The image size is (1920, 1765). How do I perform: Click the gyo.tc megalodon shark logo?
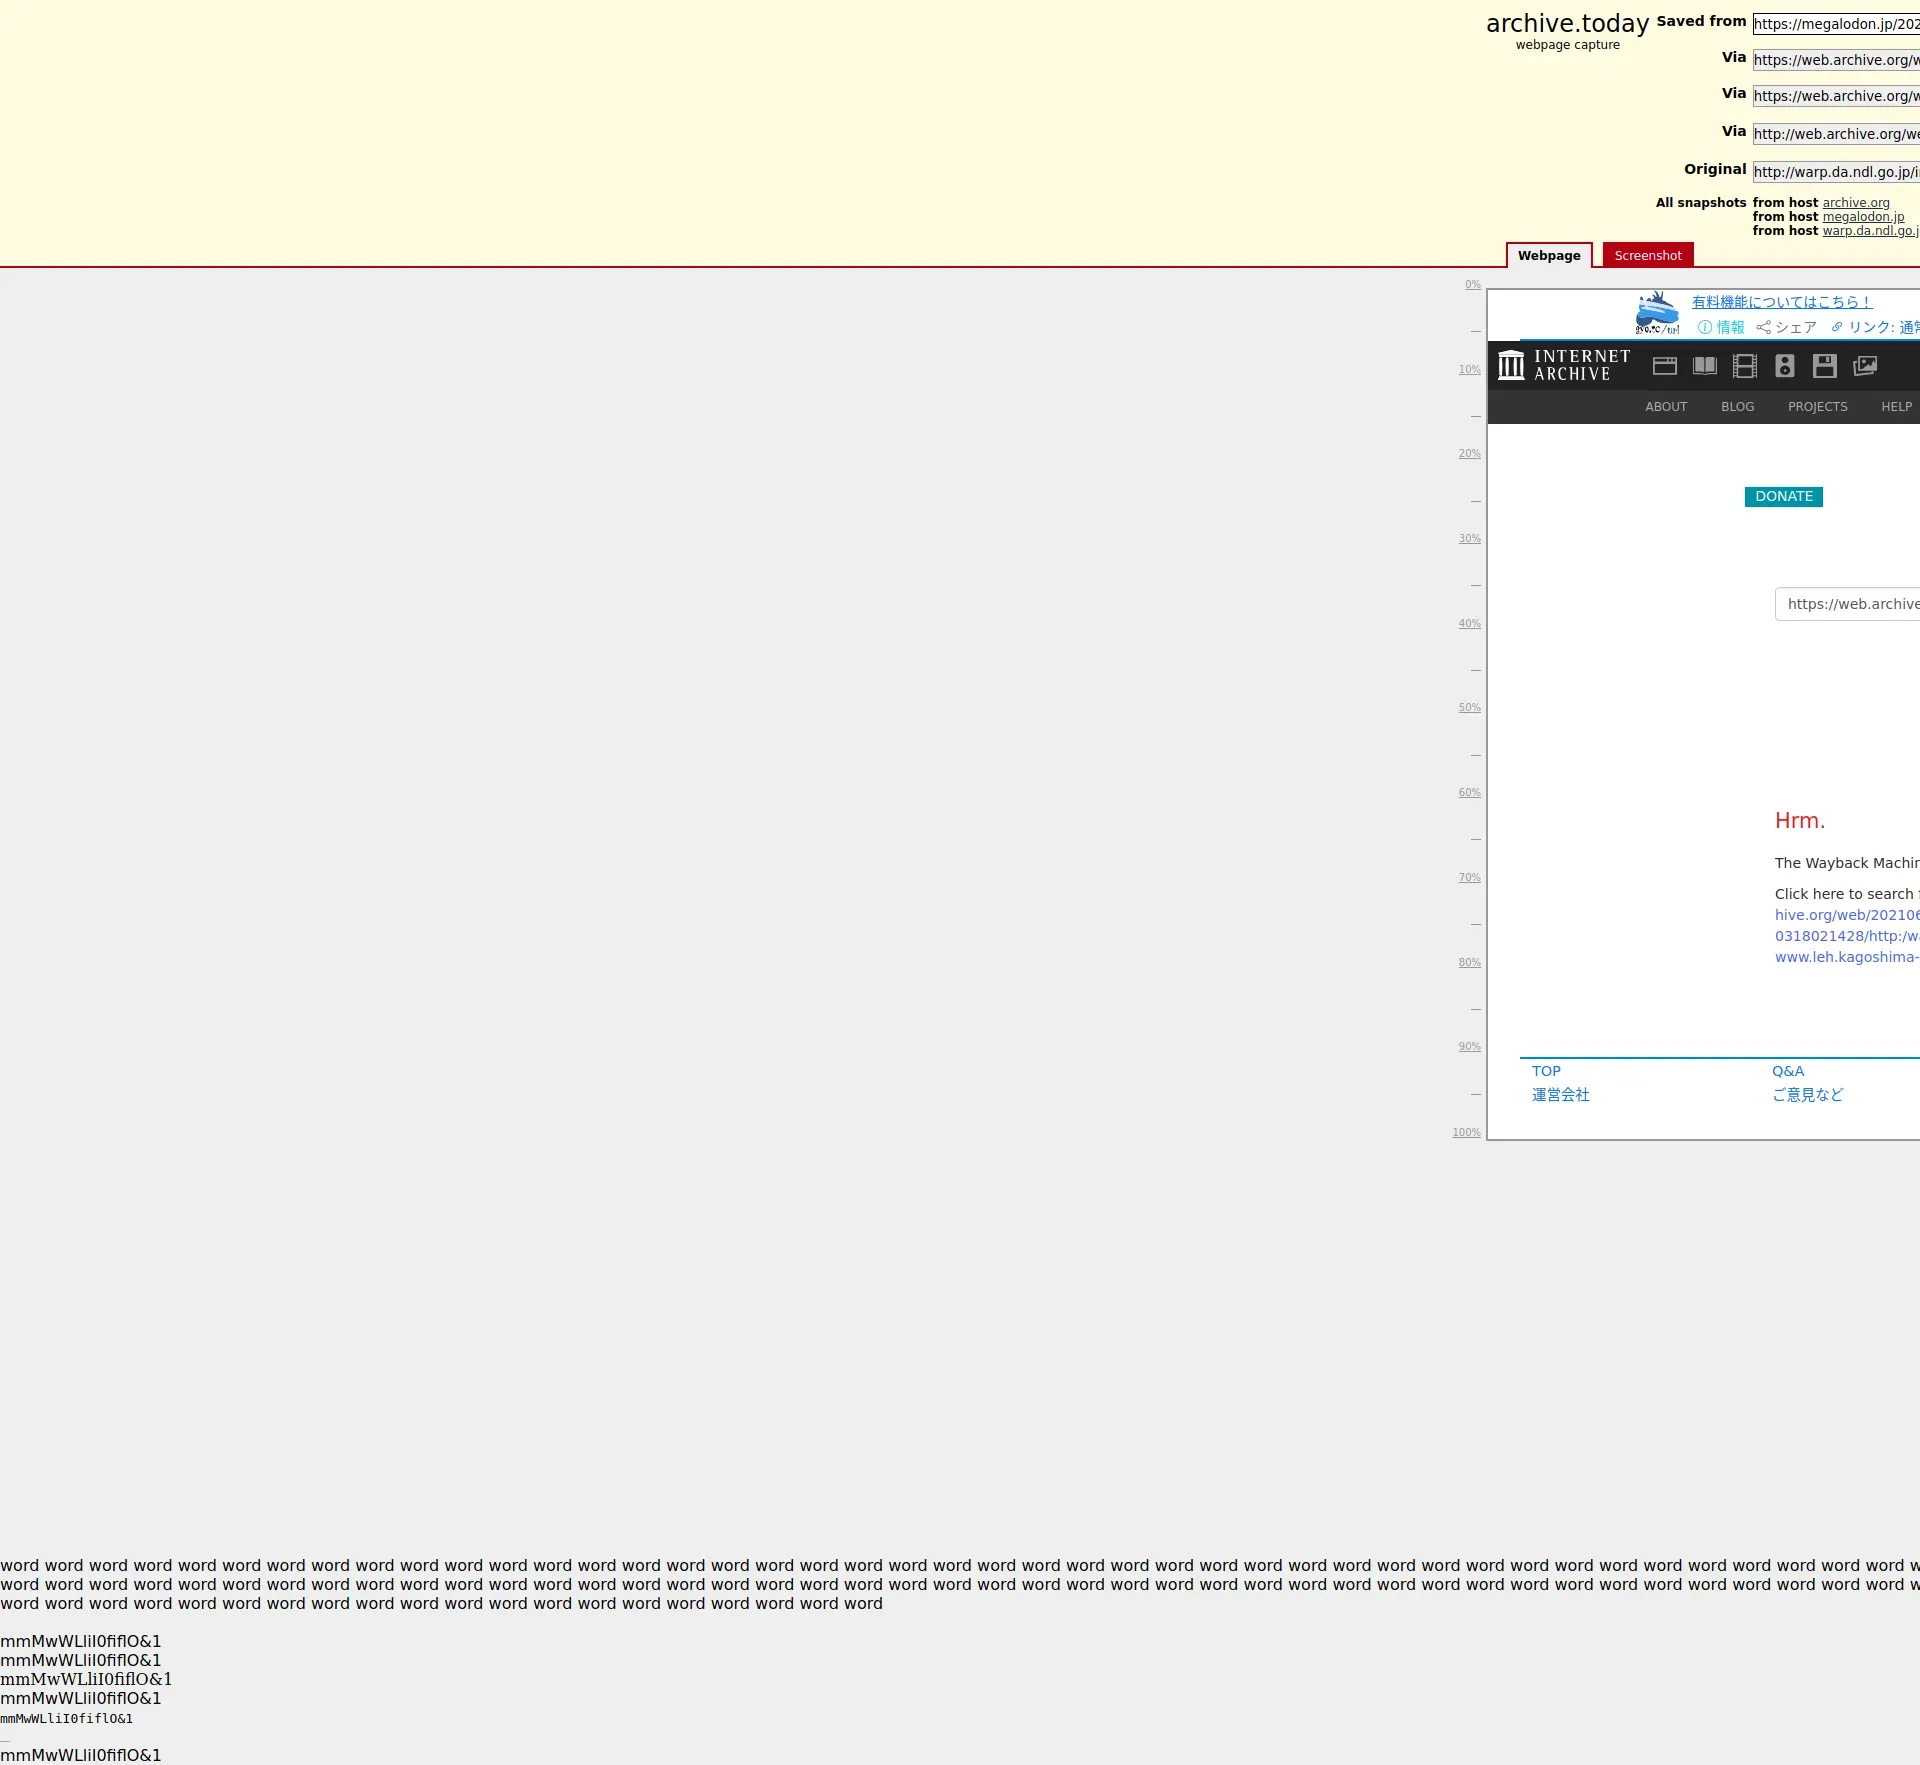tap(1657, 313)
